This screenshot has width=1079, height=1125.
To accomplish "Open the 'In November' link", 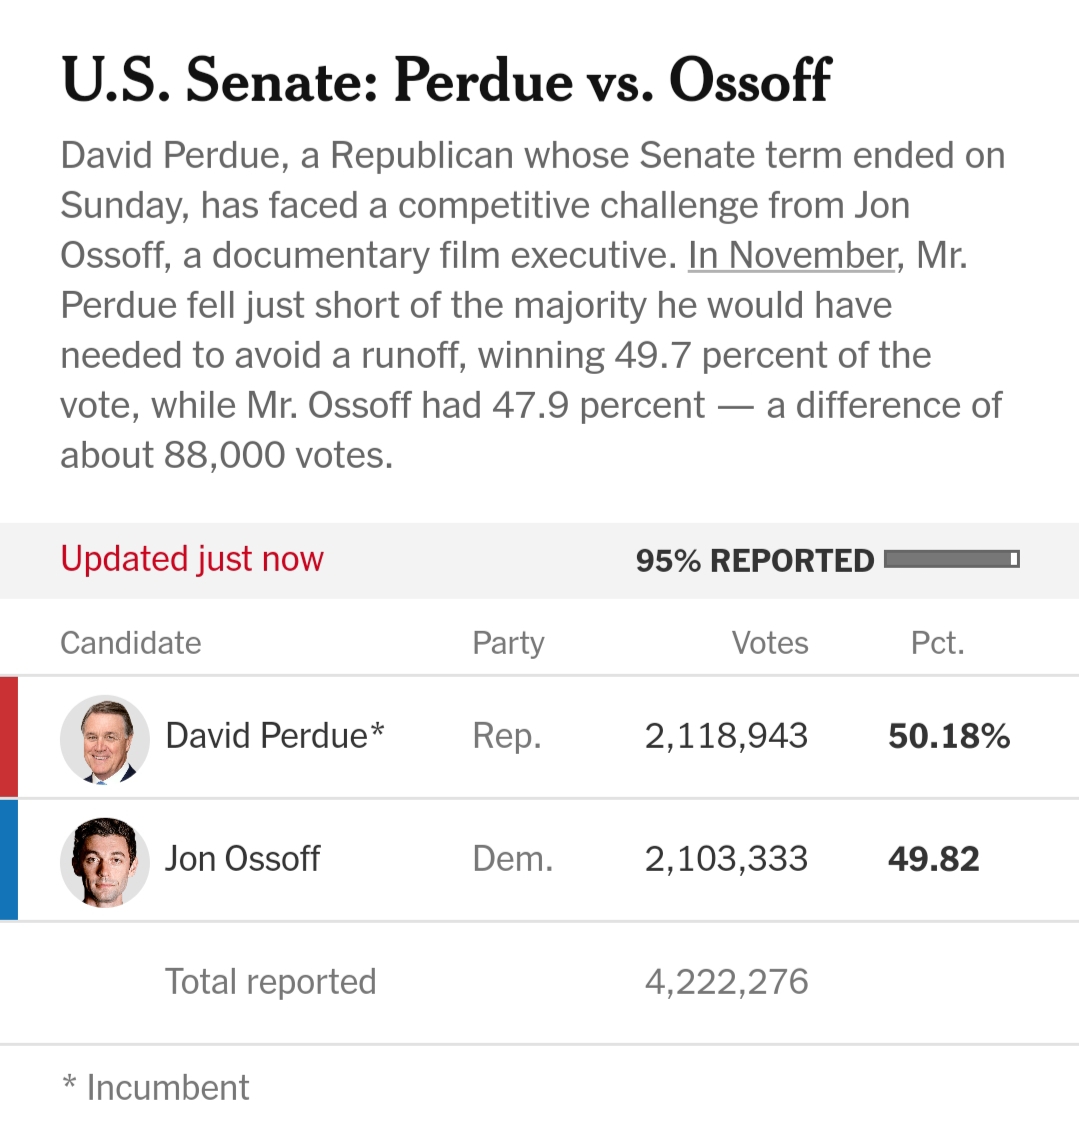I will coord(792,255).
